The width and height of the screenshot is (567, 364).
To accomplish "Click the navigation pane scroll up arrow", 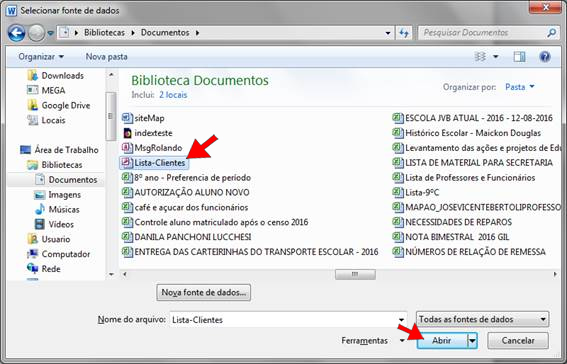I will [111, 74].
